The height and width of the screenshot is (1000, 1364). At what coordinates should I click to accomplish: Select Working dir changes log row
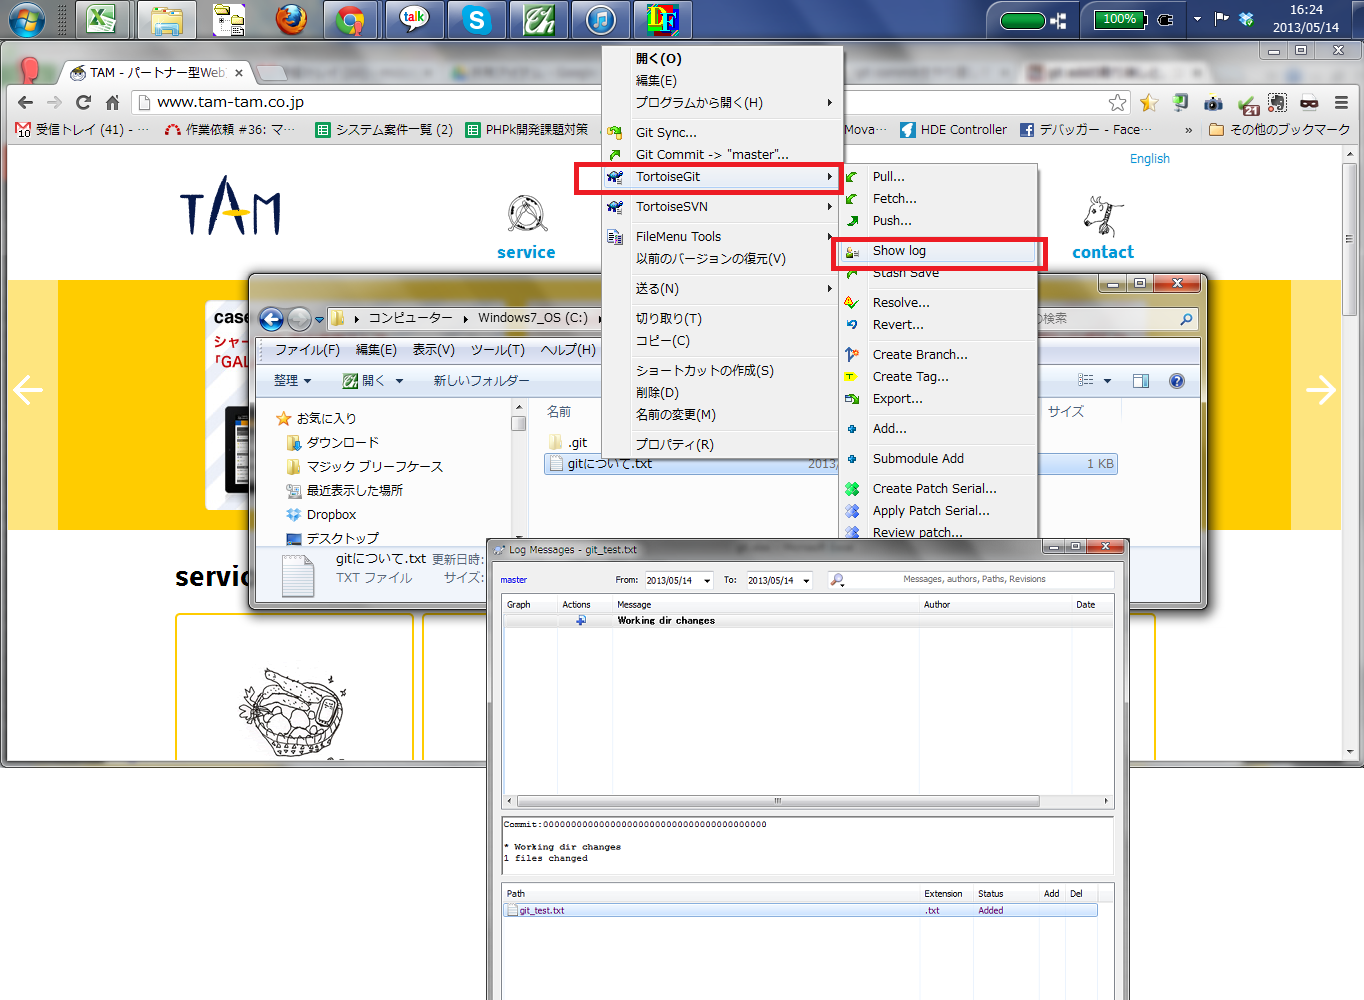pyautogui.click(x=808, y=621)
